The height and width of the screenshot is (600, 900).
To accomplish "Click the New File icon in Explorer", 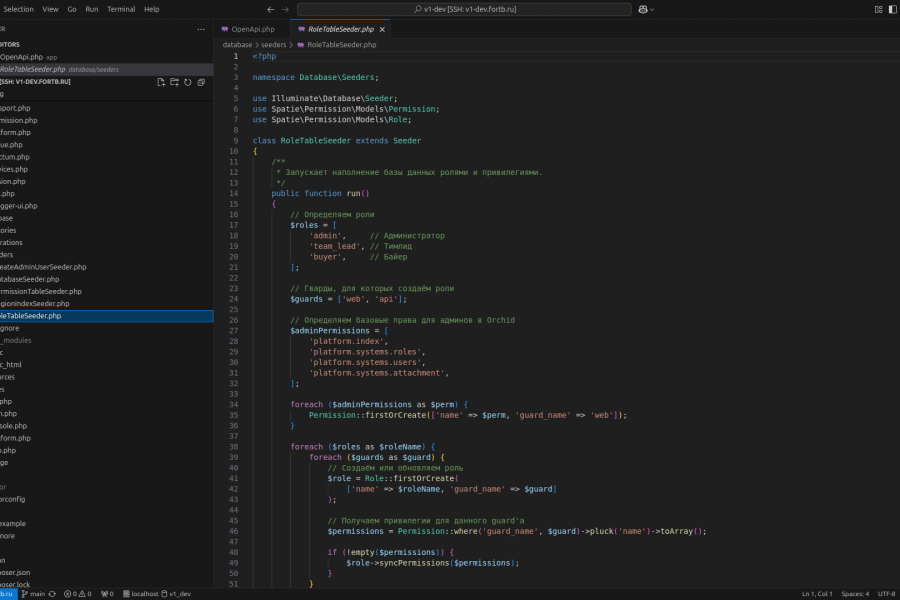I will (x=161, y=82).
